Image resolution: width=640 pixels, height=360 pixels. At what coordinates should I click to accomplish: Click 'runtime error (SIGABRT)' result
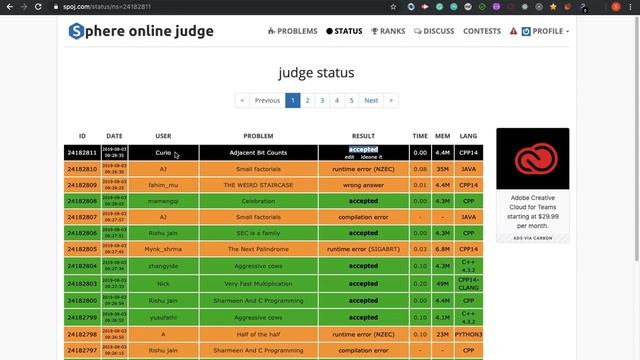(x=363, y=249)
